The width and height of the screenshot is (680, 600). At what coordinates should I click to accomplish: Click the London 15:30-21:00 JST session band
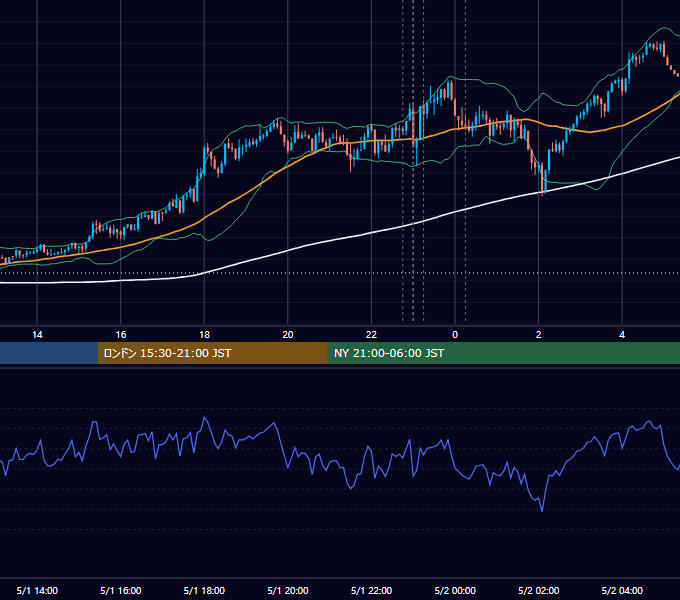(x=212, y=353)
